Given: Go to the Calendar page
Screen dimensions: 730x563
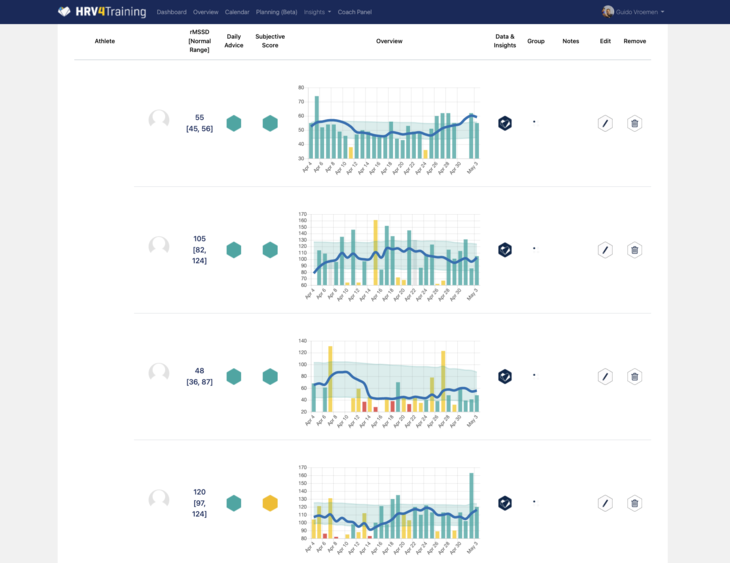Looking at the screenshot, I should (237, 12).
